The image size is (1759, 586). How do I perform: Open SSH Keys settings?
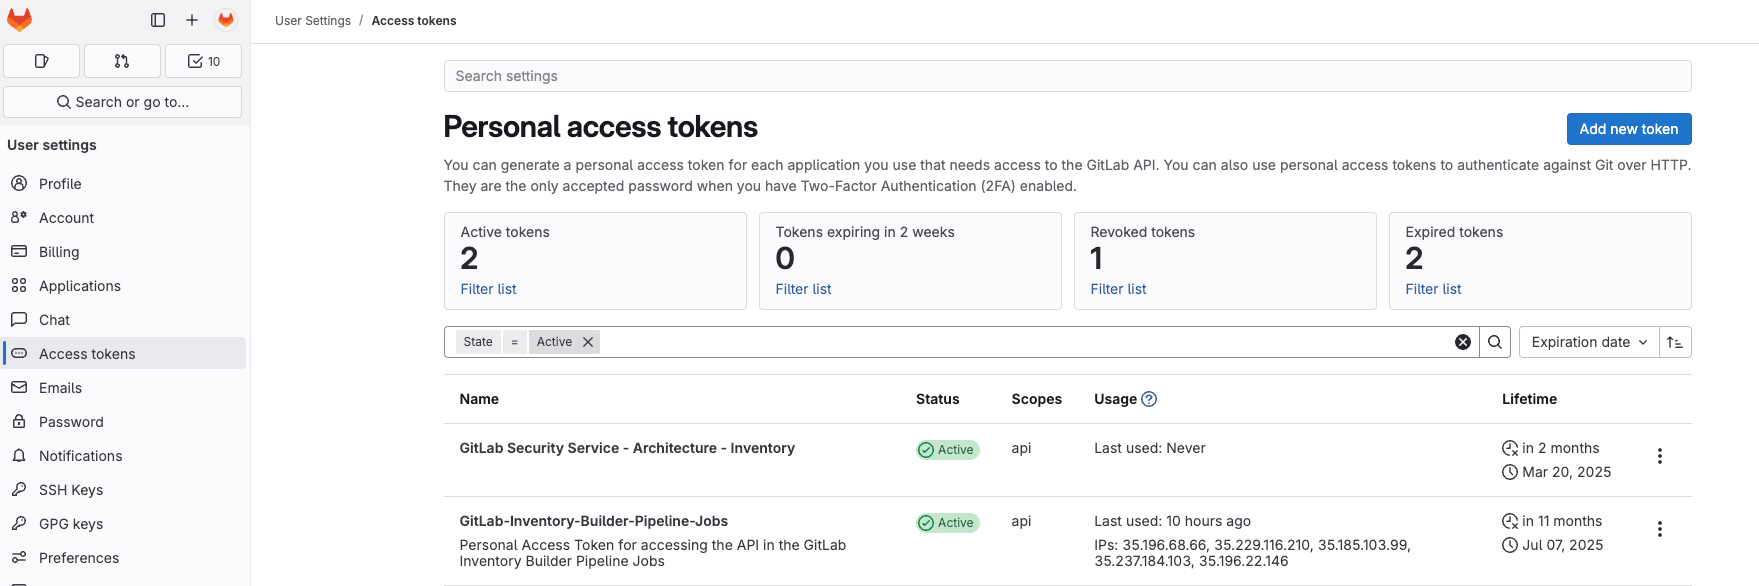124,490
